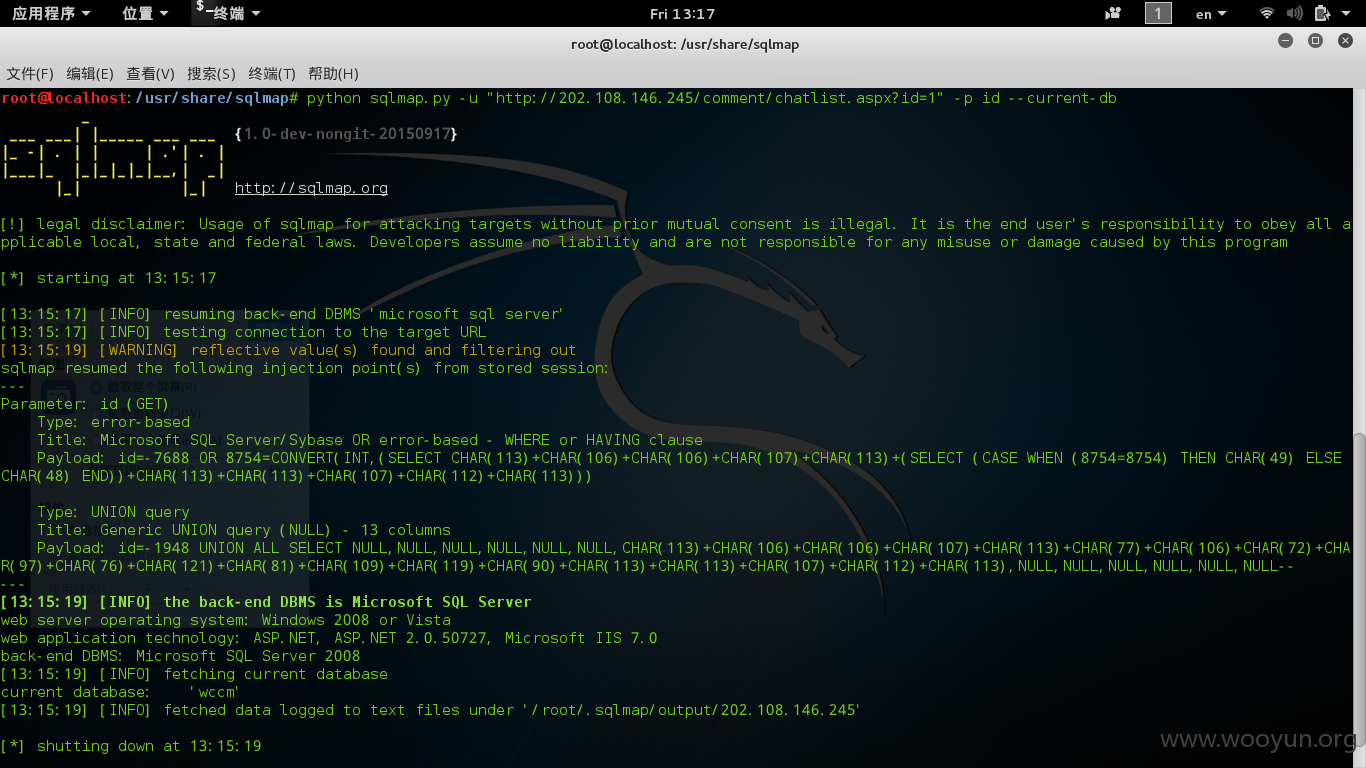Click 'Parameter: id (GET)' text
Image resolution: width=1366 pixels, height=768 pixels.
coord(85,404)
